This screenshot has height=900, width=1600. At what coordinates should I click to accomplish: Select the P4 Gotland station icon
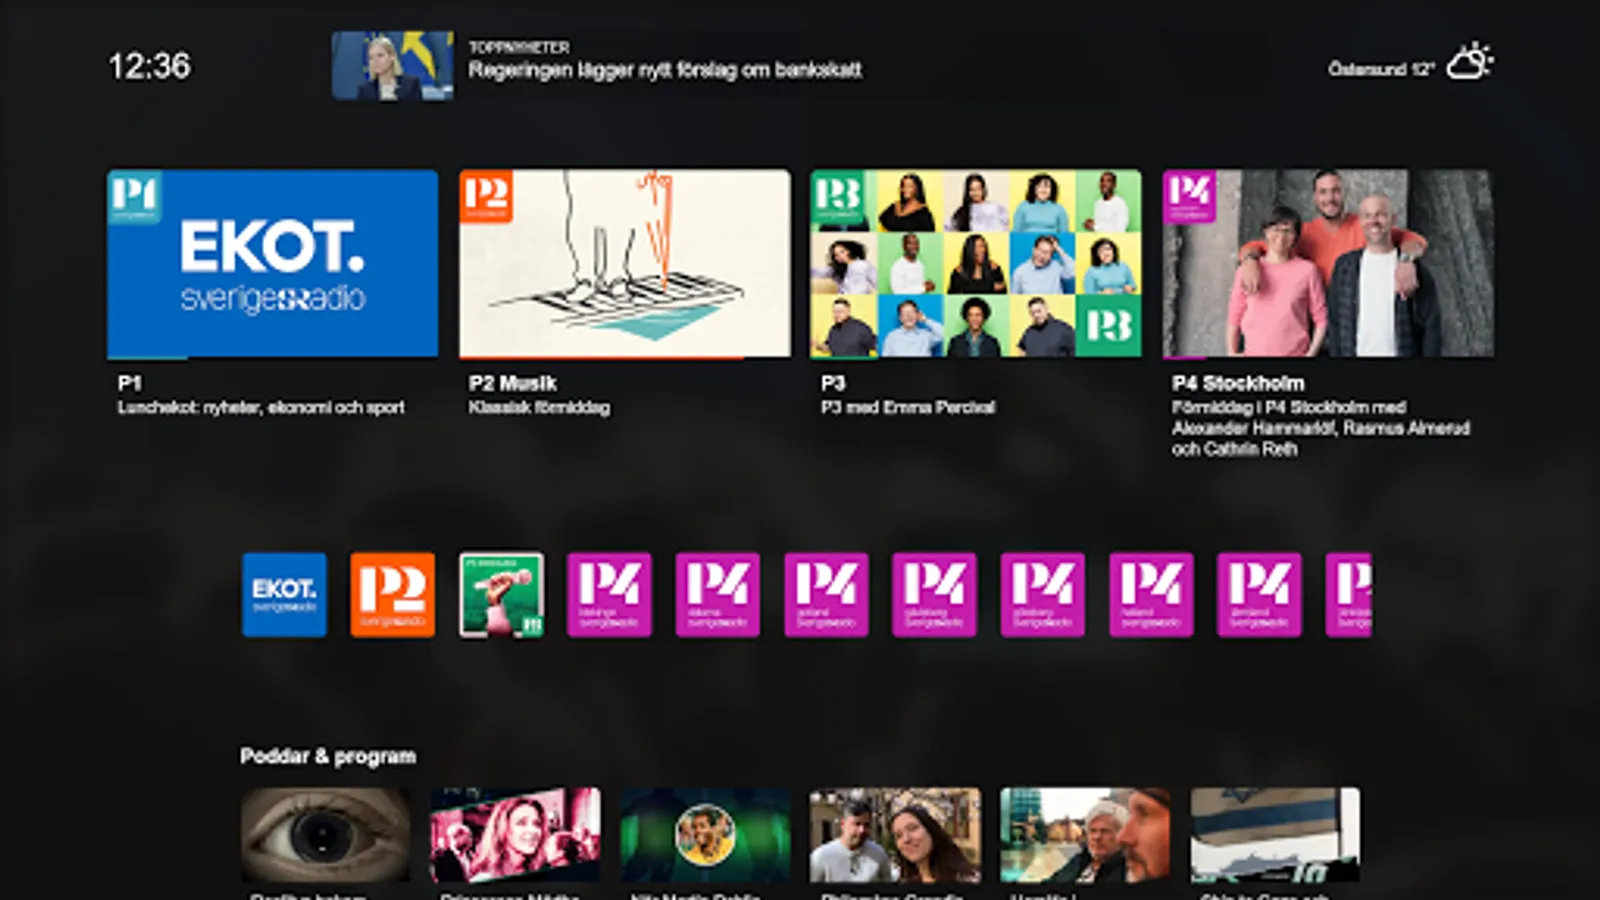click(x=826, y=595)
